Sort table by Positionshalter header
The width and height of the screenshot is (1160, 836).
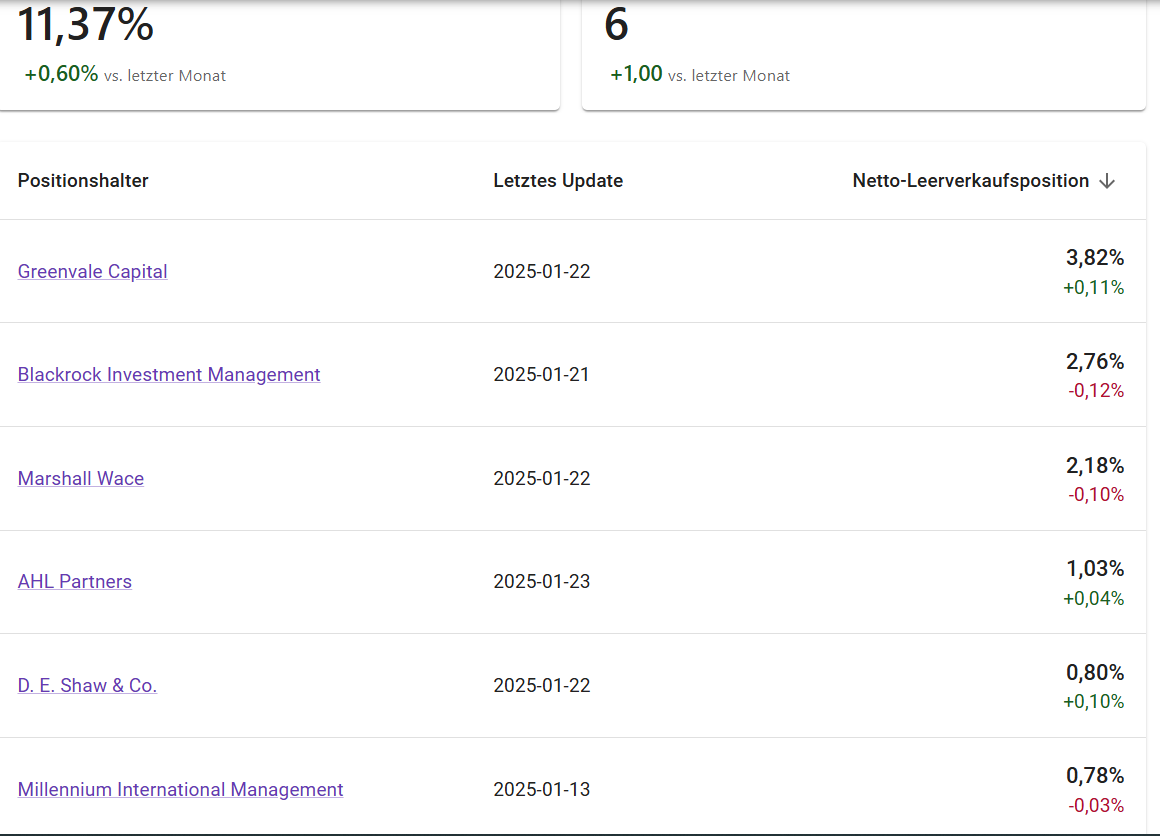click(83, 181)
